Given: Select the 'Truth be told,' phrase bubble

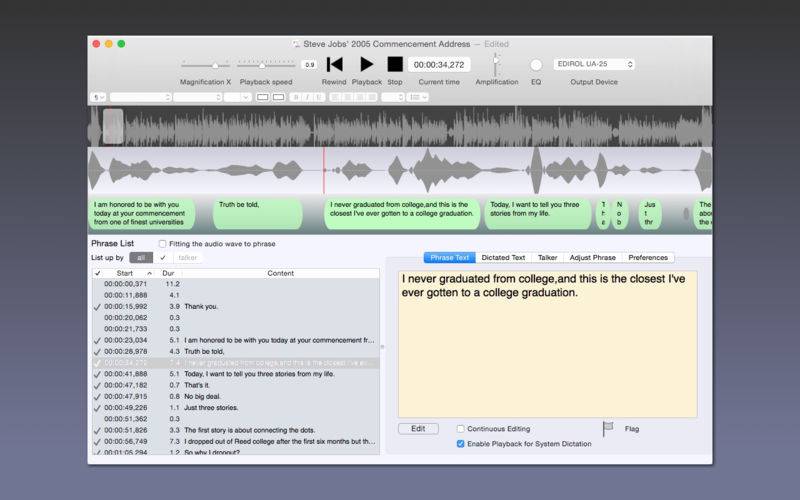Looking at the screenshot, I should pyautogui.click(x=258, y=213).
